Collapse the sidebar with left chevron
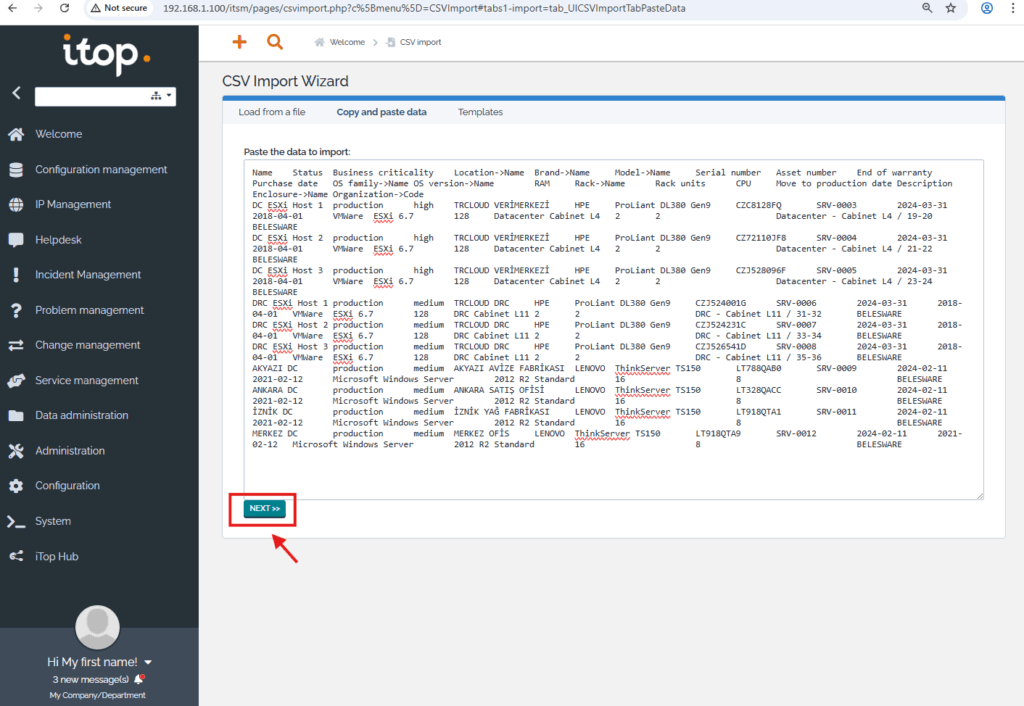The width and height of the screenshot is (1024, 706). [x=16, y=93]
